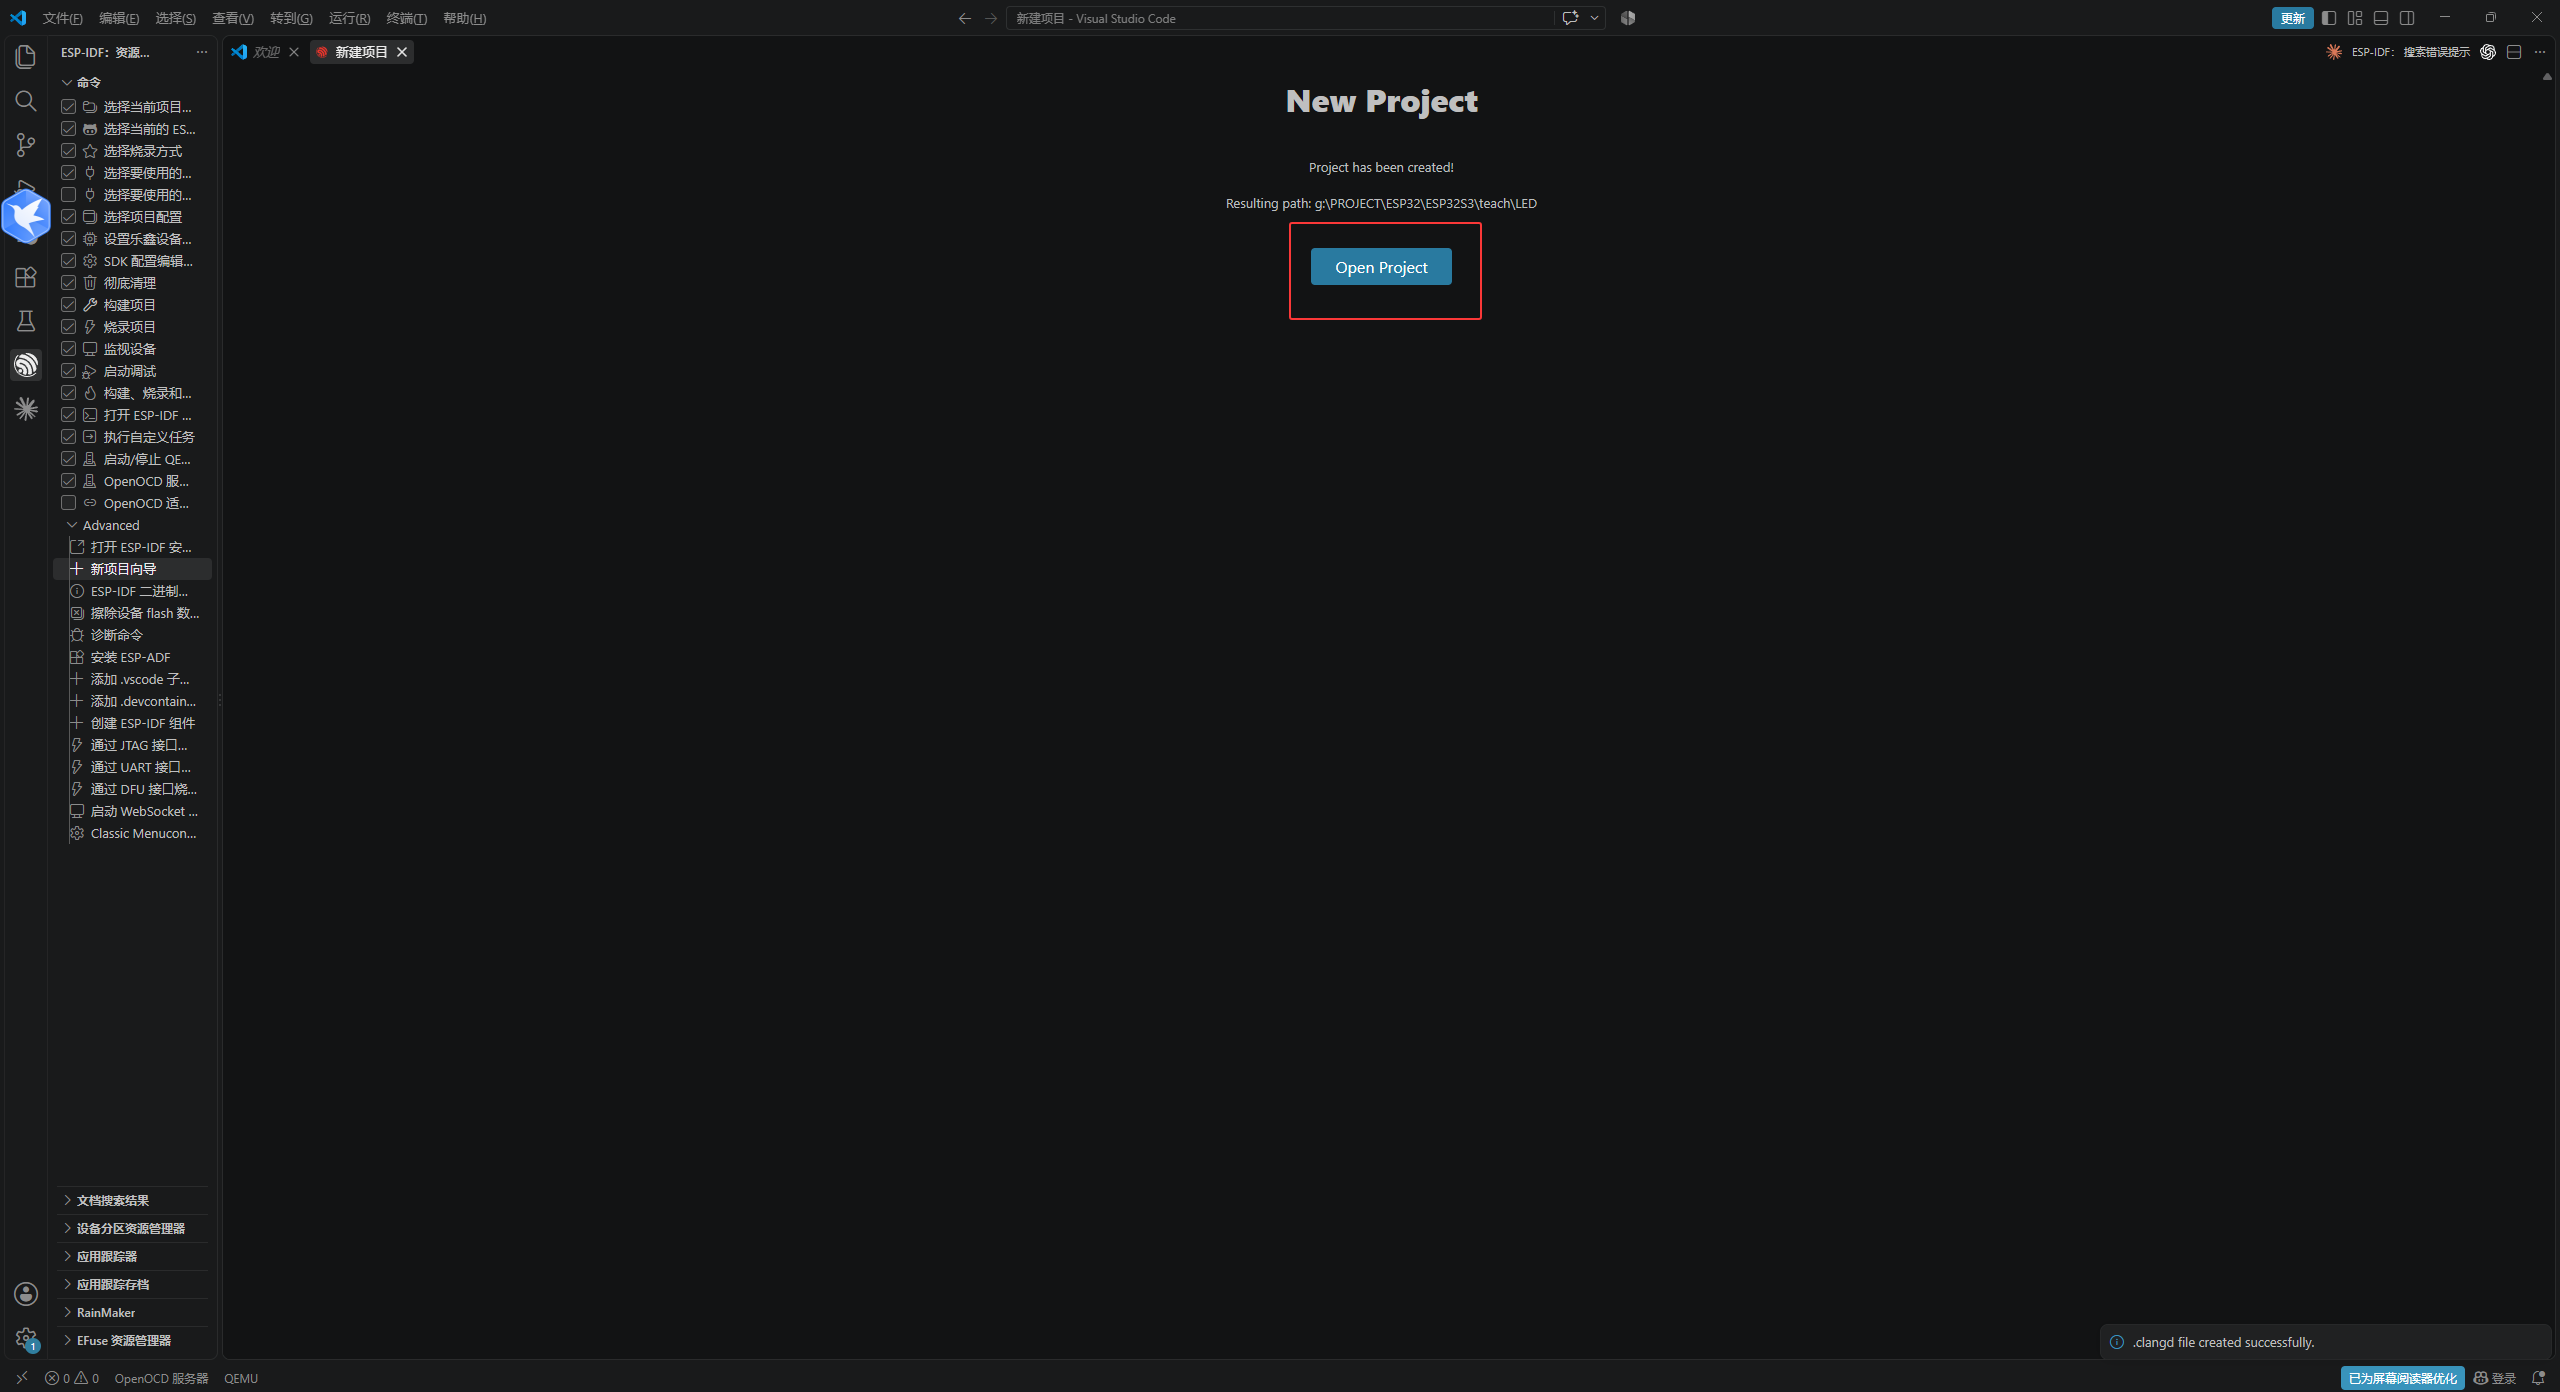The image size is (2560, 1392).
Task: Click the notifications bell in status bar
Action: [x=2538, y=1378]
